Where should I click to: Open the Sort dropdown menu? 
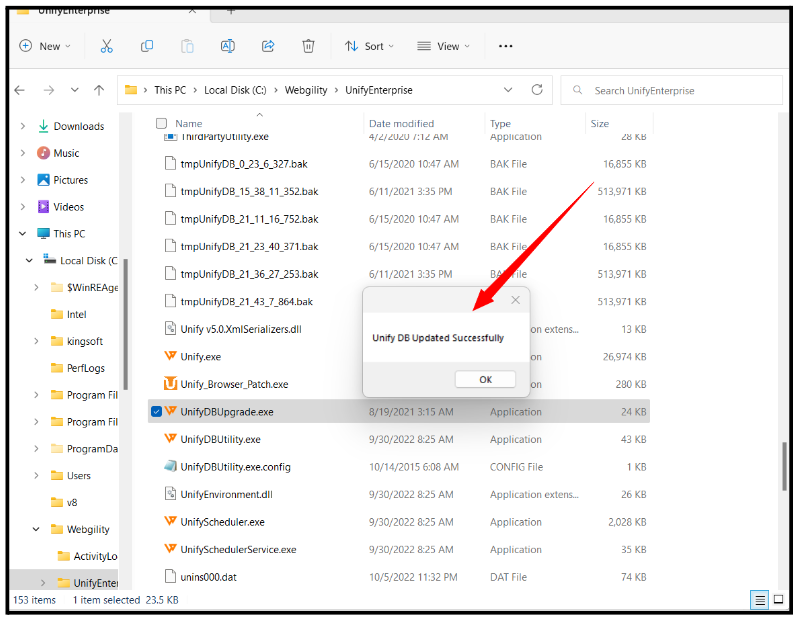tap(369, 46)
